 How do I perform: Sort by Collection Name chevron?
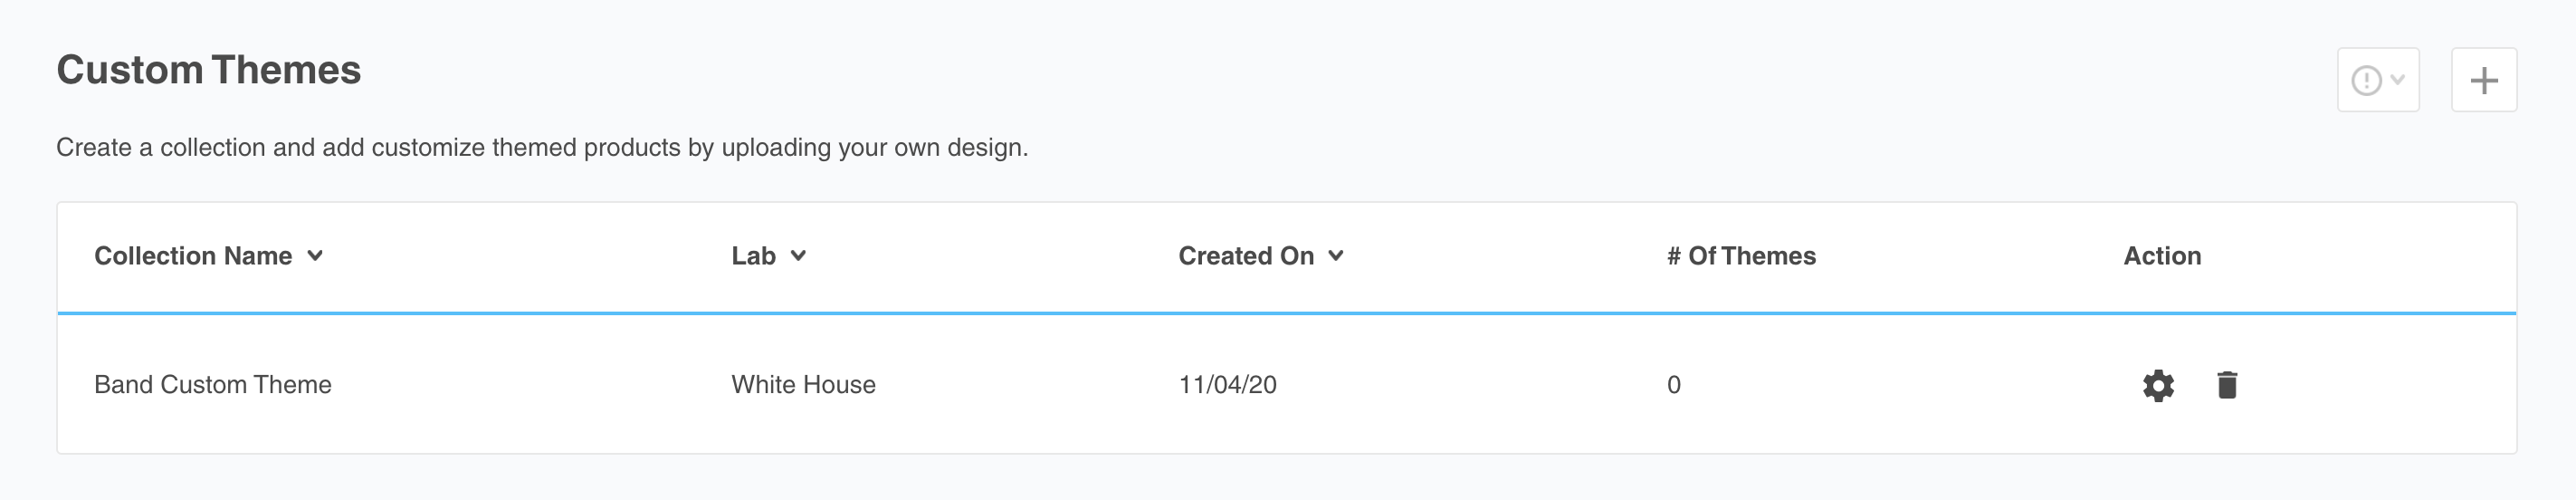[x=315, y=256]
